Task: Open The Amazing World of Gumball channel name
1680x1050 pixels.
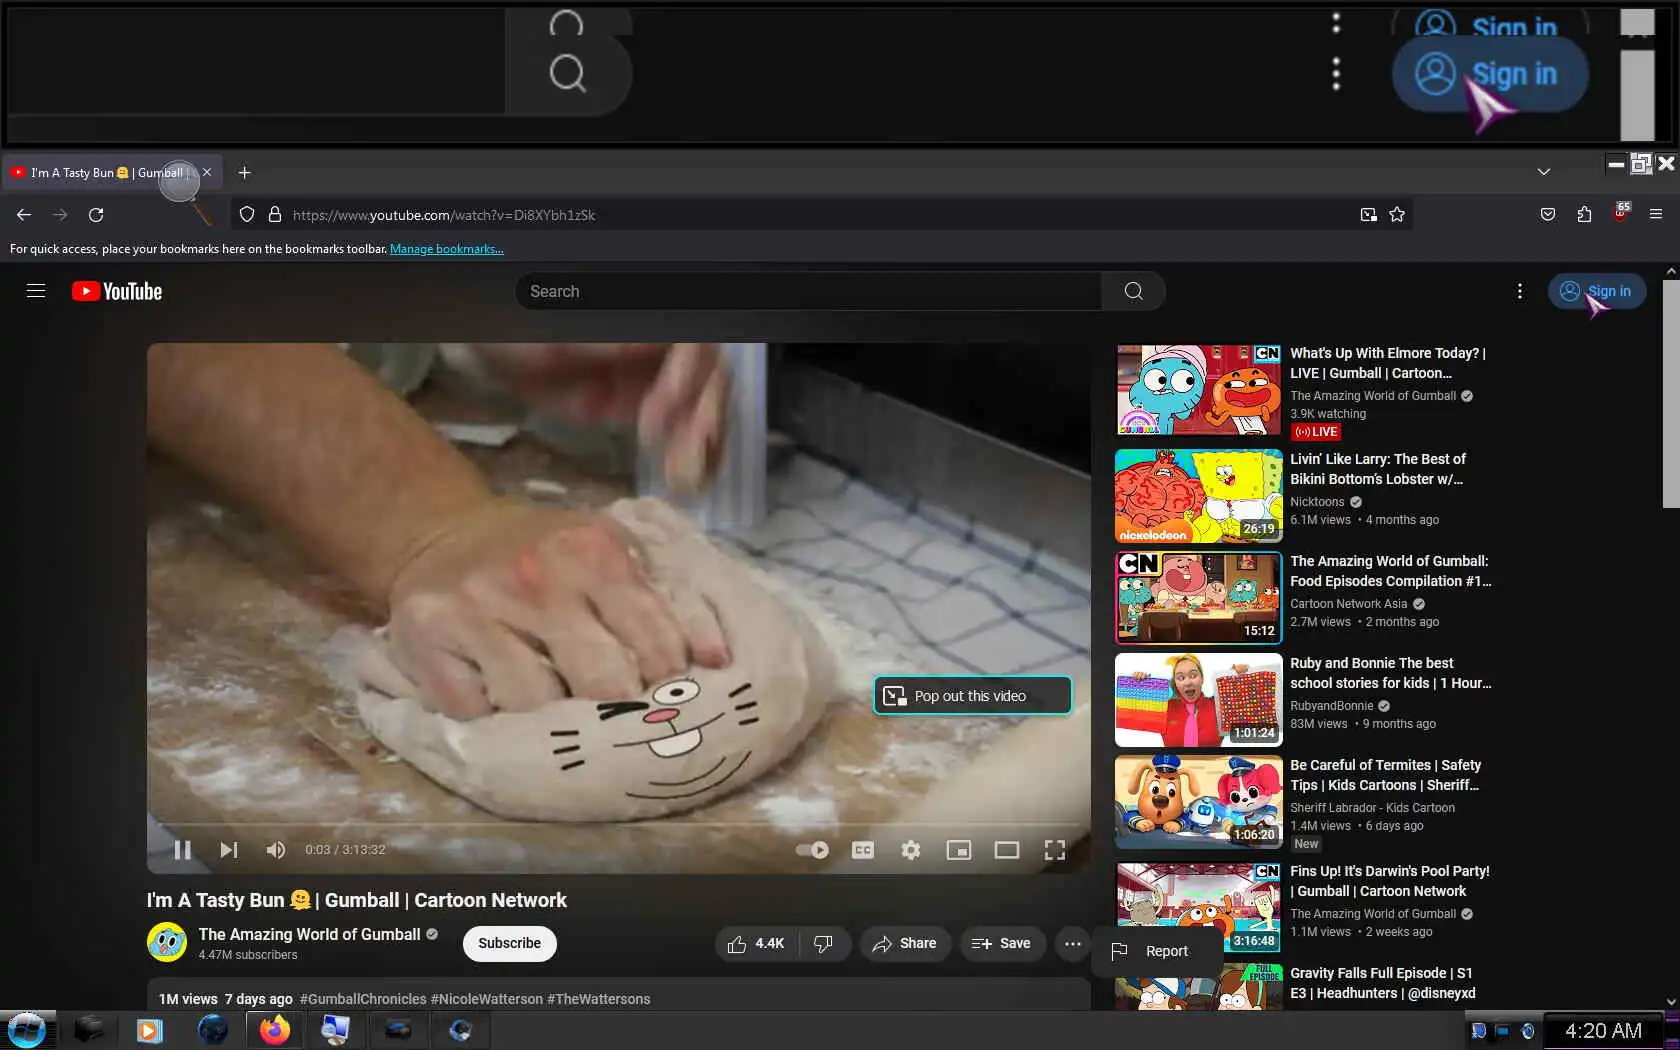Action: [x=309, y=934]
